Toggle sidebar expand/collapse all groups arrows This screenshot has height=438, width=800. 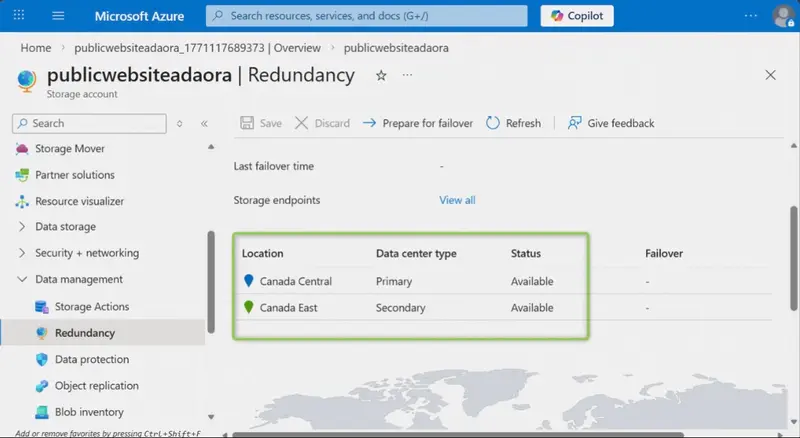(x=180, y=124)
